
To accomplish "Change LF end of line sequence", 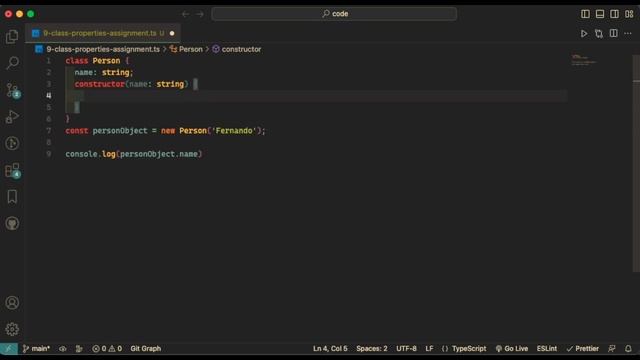I will coord(429,349).
